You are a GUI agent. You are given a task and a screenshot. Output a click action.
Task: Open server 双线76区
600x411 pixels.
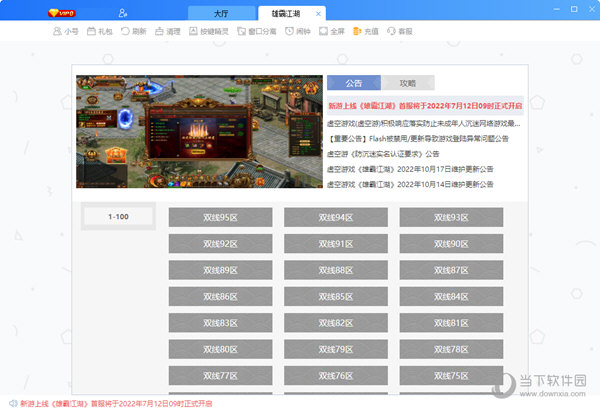(336, 376)
